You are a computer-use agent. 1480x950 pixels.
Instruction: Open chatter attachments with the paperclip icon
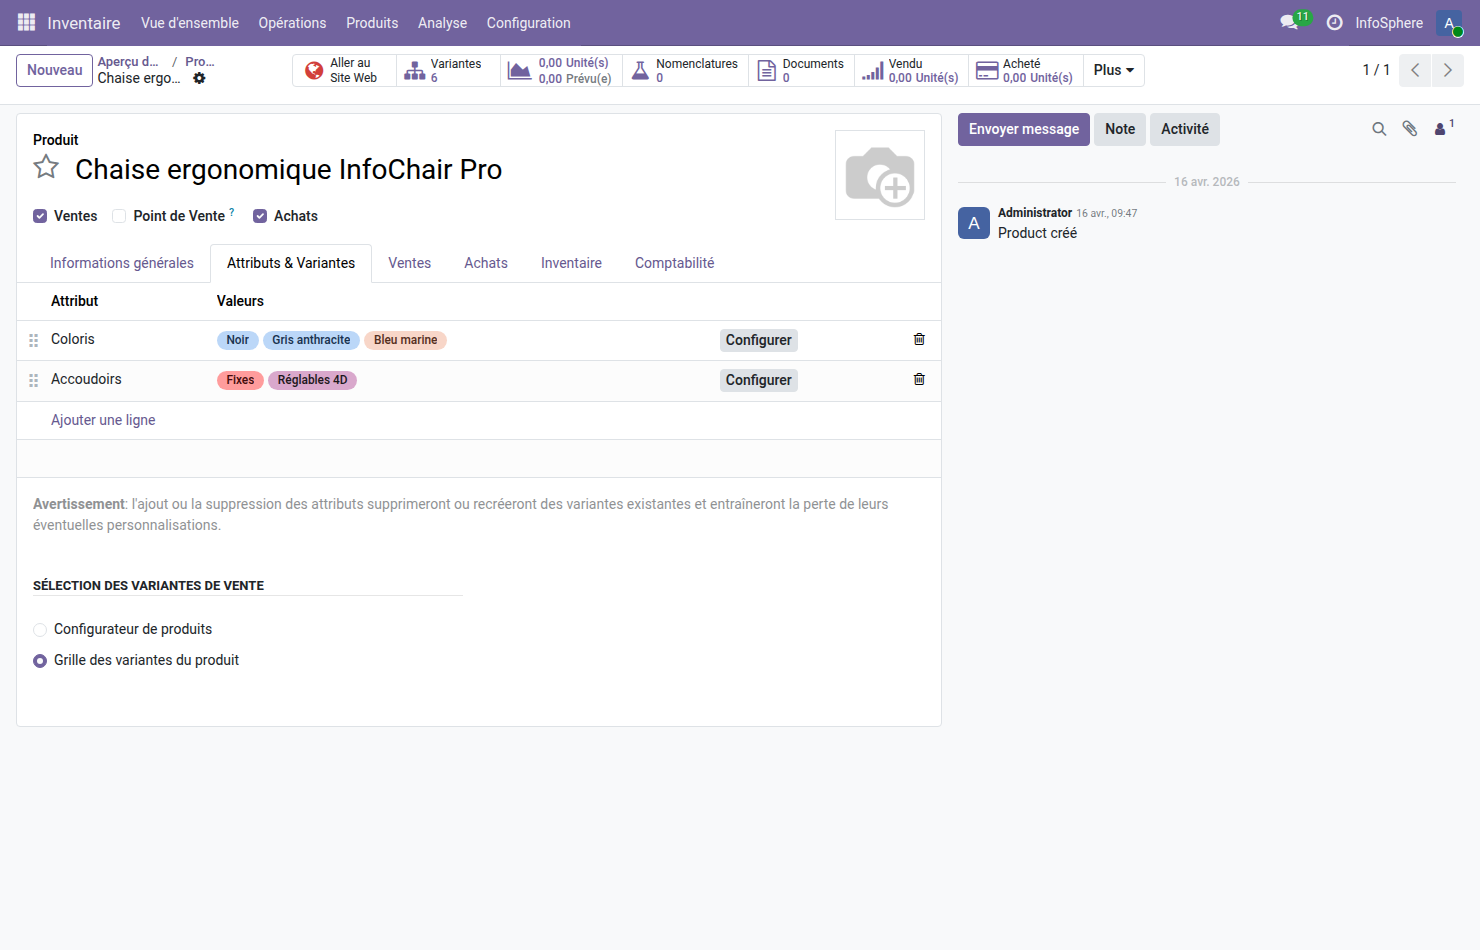coord(1410,129)
